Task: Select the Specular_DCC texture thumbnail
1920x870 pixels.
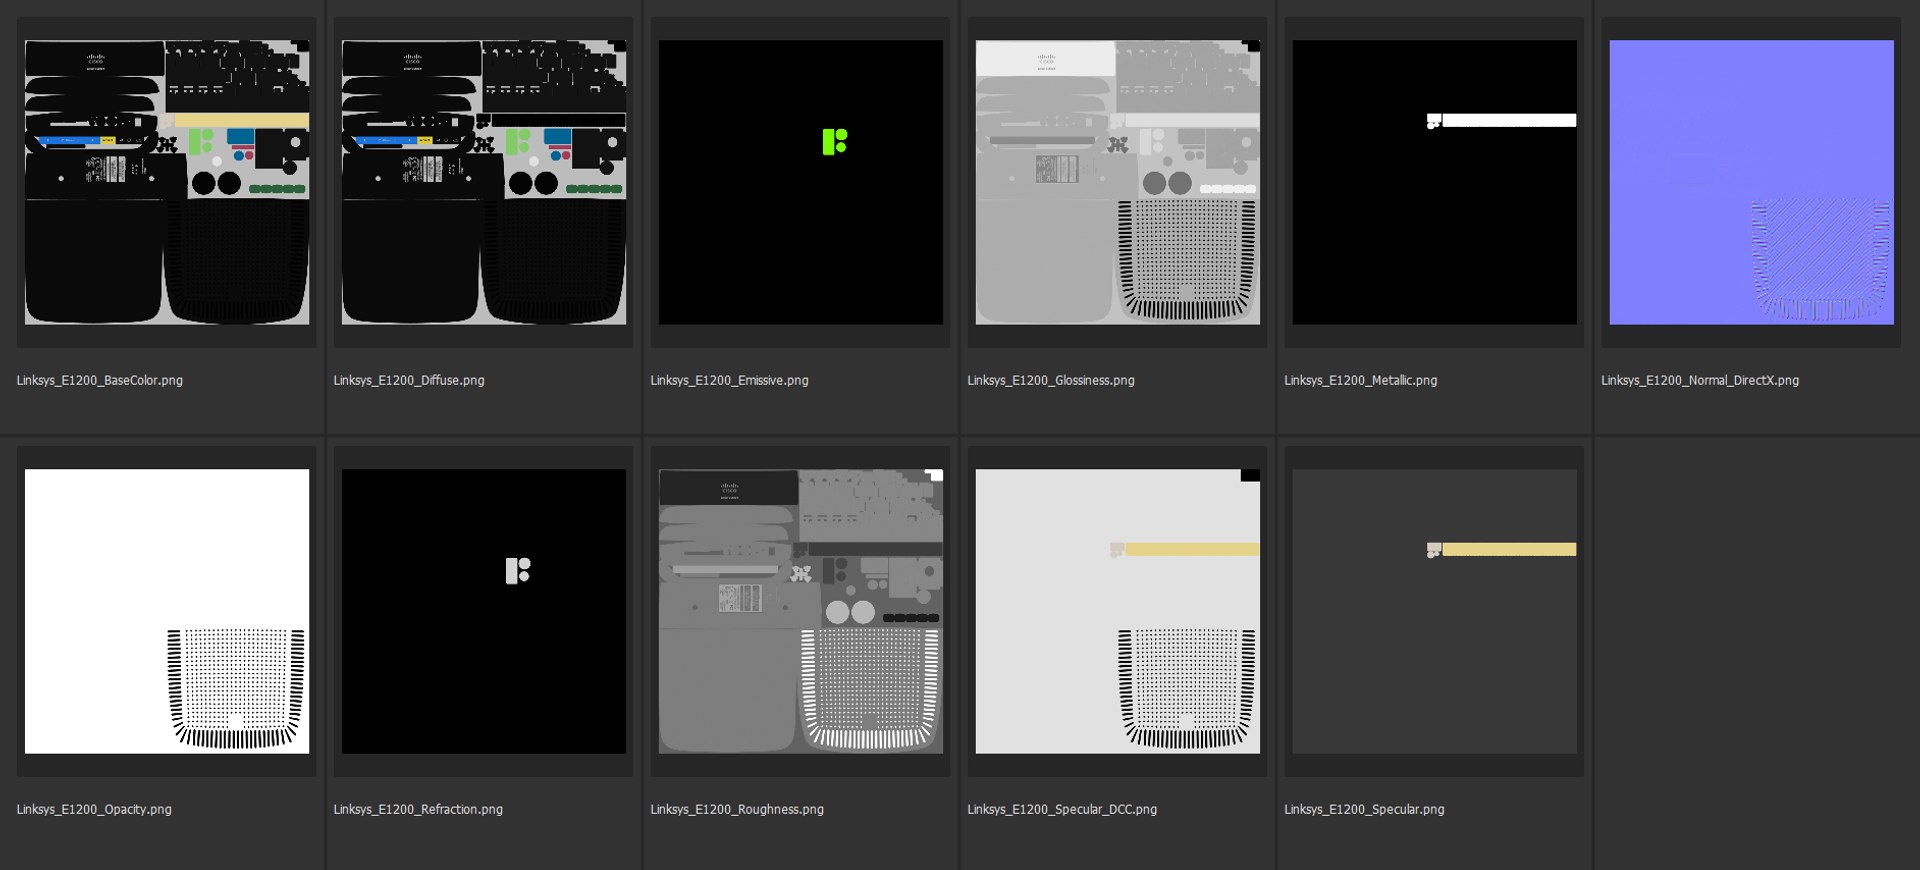Action: (x=1118, y=611)
